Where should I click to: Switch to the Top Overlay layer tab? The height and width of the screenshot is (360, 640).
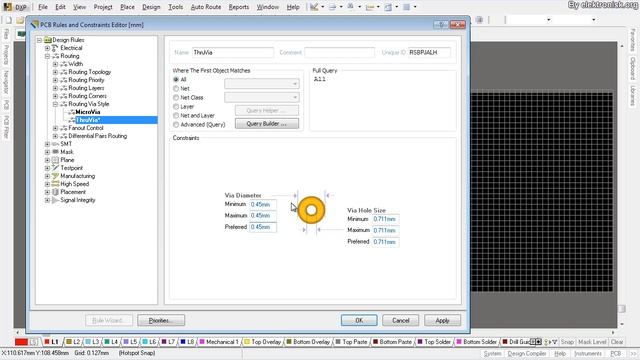click(262, 342)
